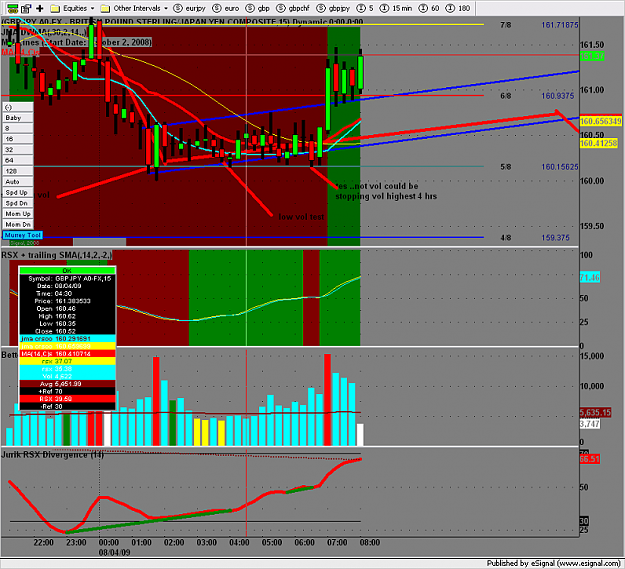This screenshot has width=625, height=569.
Task: Click the Jurik RSX Divergence (14) study title
Action: point(53,455)
